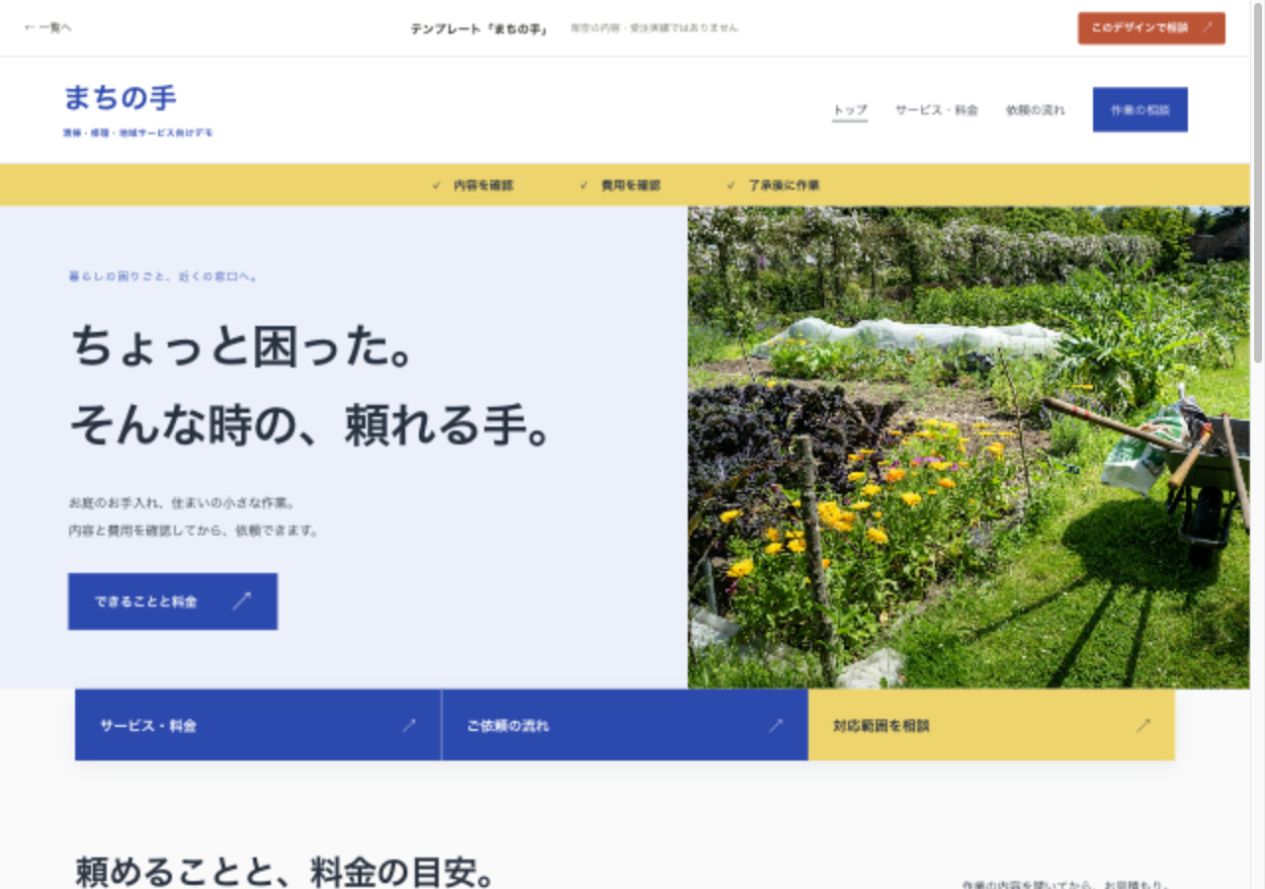Click the できることと料金 button
Screen dimensions: 1265x889
[x=172, y=601]
